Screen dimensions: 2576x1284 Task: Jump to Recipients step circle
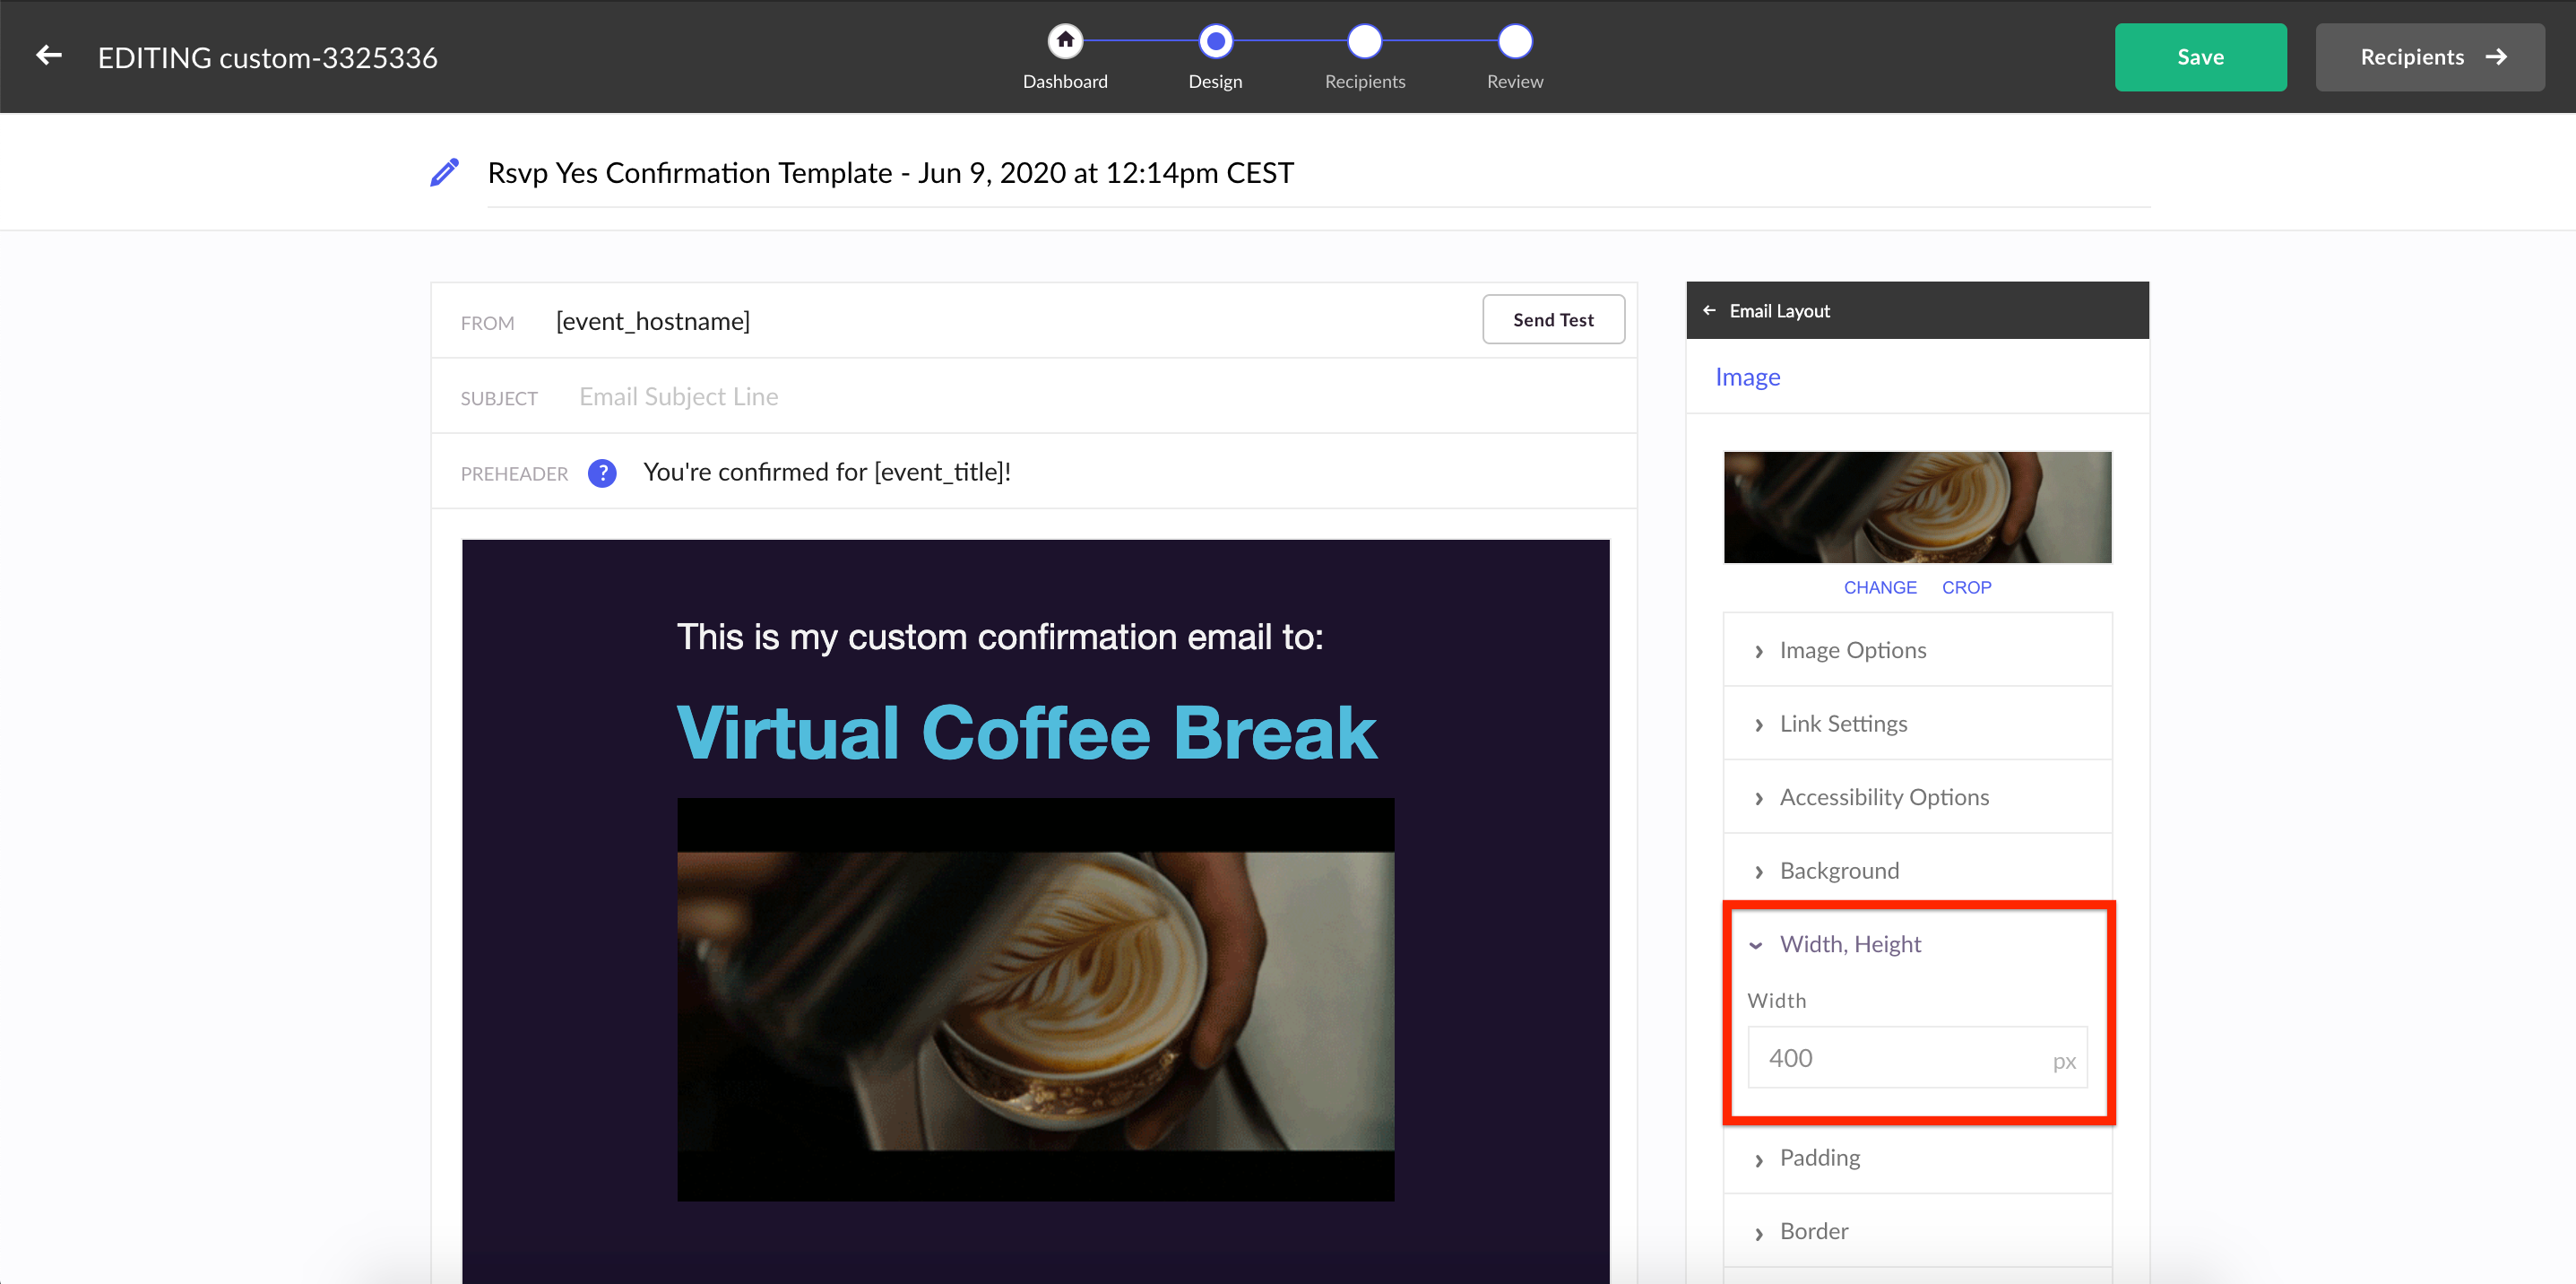click(x=1364, y=41)
